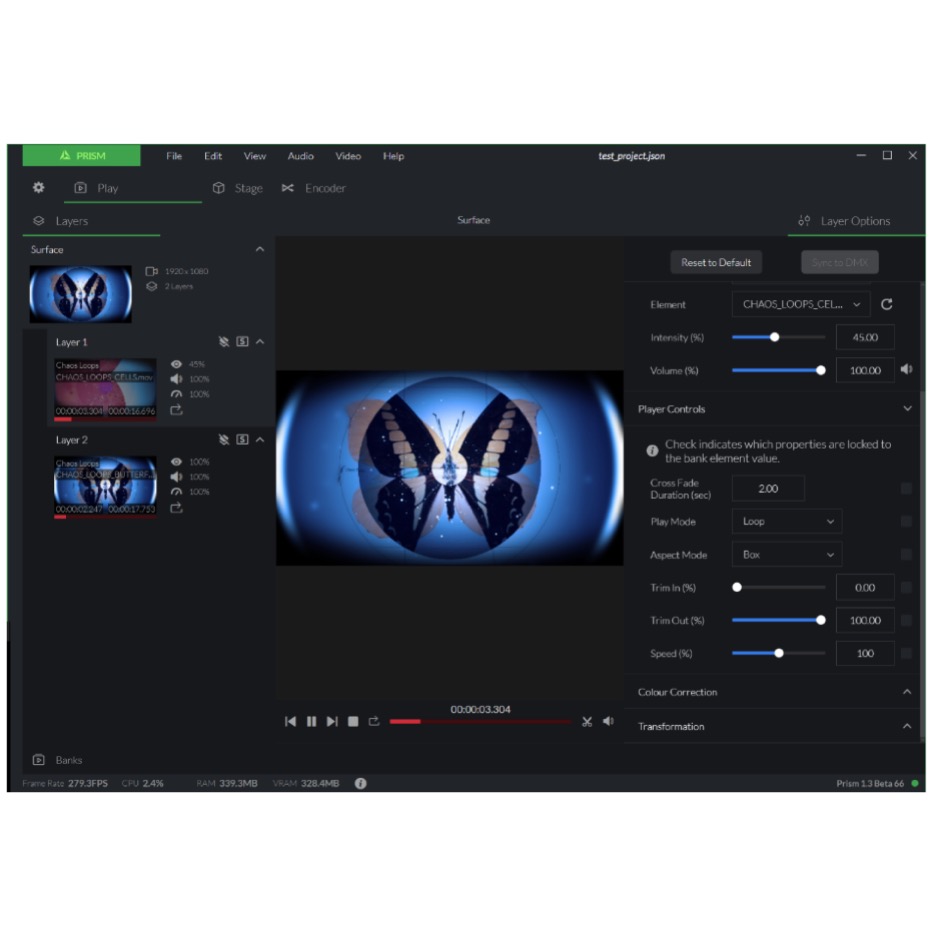Switch to the Encoder tab
944x944 pixels.
[x=314, y=188]
